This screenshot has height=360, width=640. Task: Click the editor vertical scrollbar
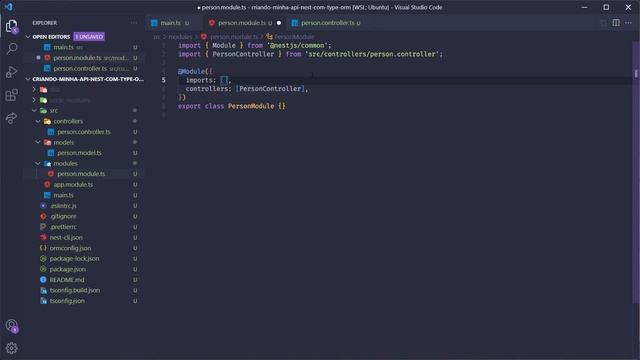(x=636, y=171)
